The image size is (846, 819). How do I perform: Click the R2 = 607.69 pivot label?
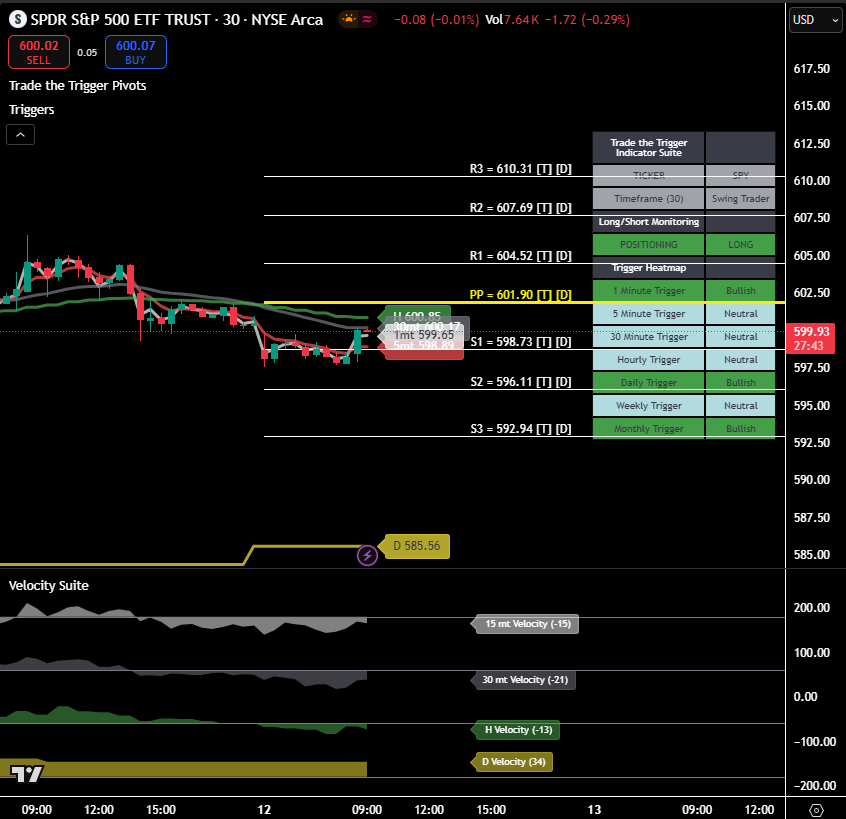click(520, 208)
